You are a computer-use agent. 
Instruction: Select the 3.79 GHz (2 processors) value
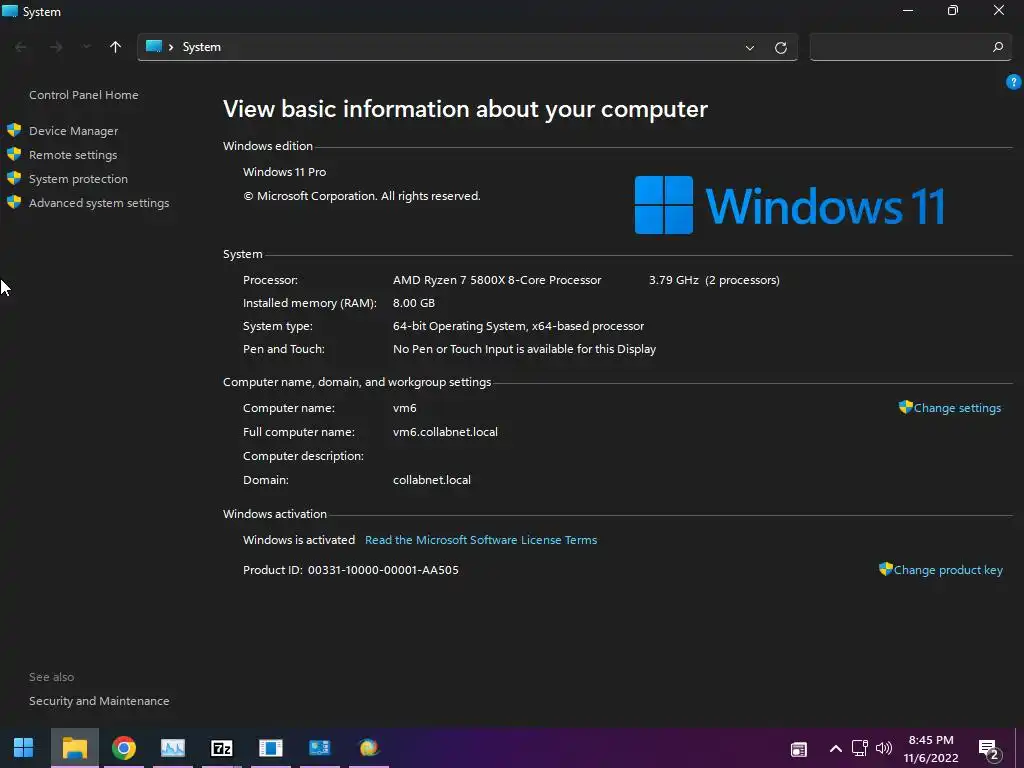(x=714, y=280)
